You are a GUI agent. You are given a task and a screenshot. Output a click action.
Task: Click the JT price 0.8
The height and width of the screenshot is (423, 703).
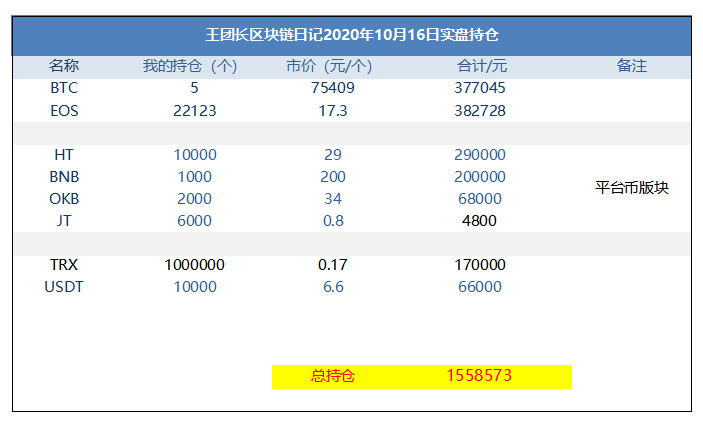pos(333,221)
